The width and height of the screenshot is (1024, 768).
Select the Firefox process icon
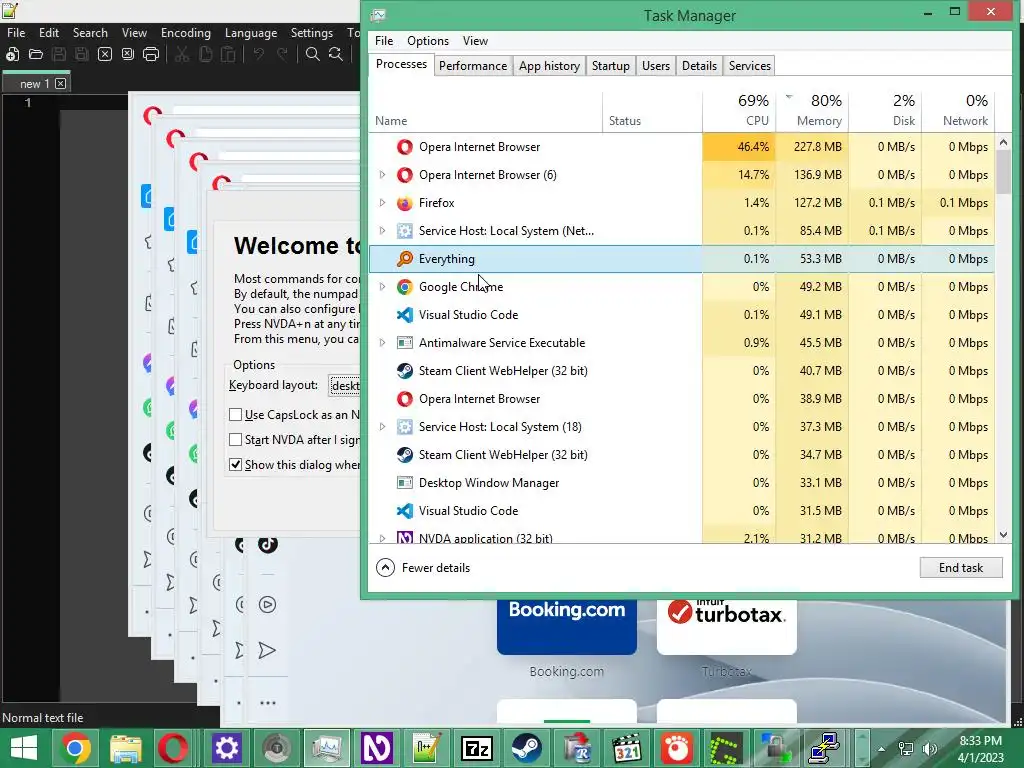[x=405, y=203]
